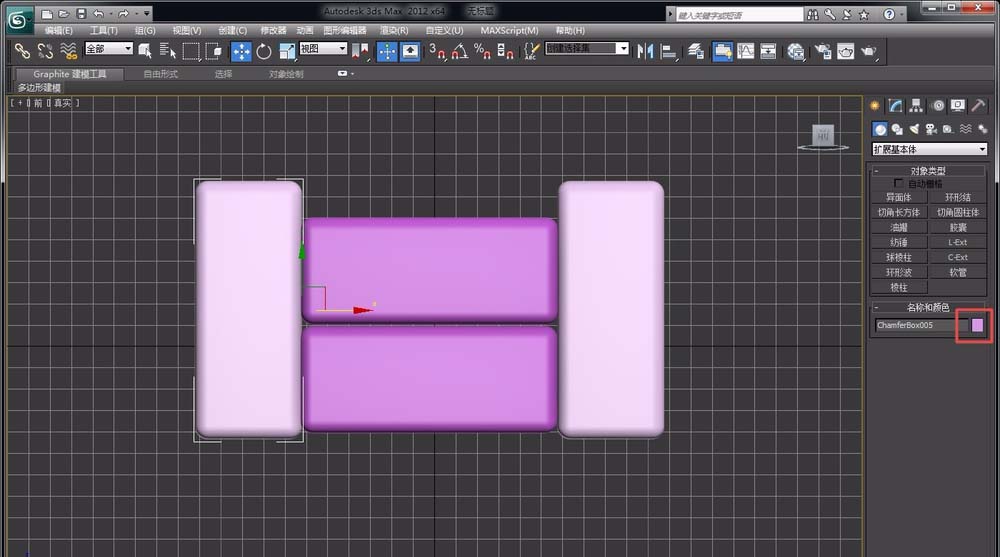
Task: Click the Save File floppy icon
Action: 81,13
